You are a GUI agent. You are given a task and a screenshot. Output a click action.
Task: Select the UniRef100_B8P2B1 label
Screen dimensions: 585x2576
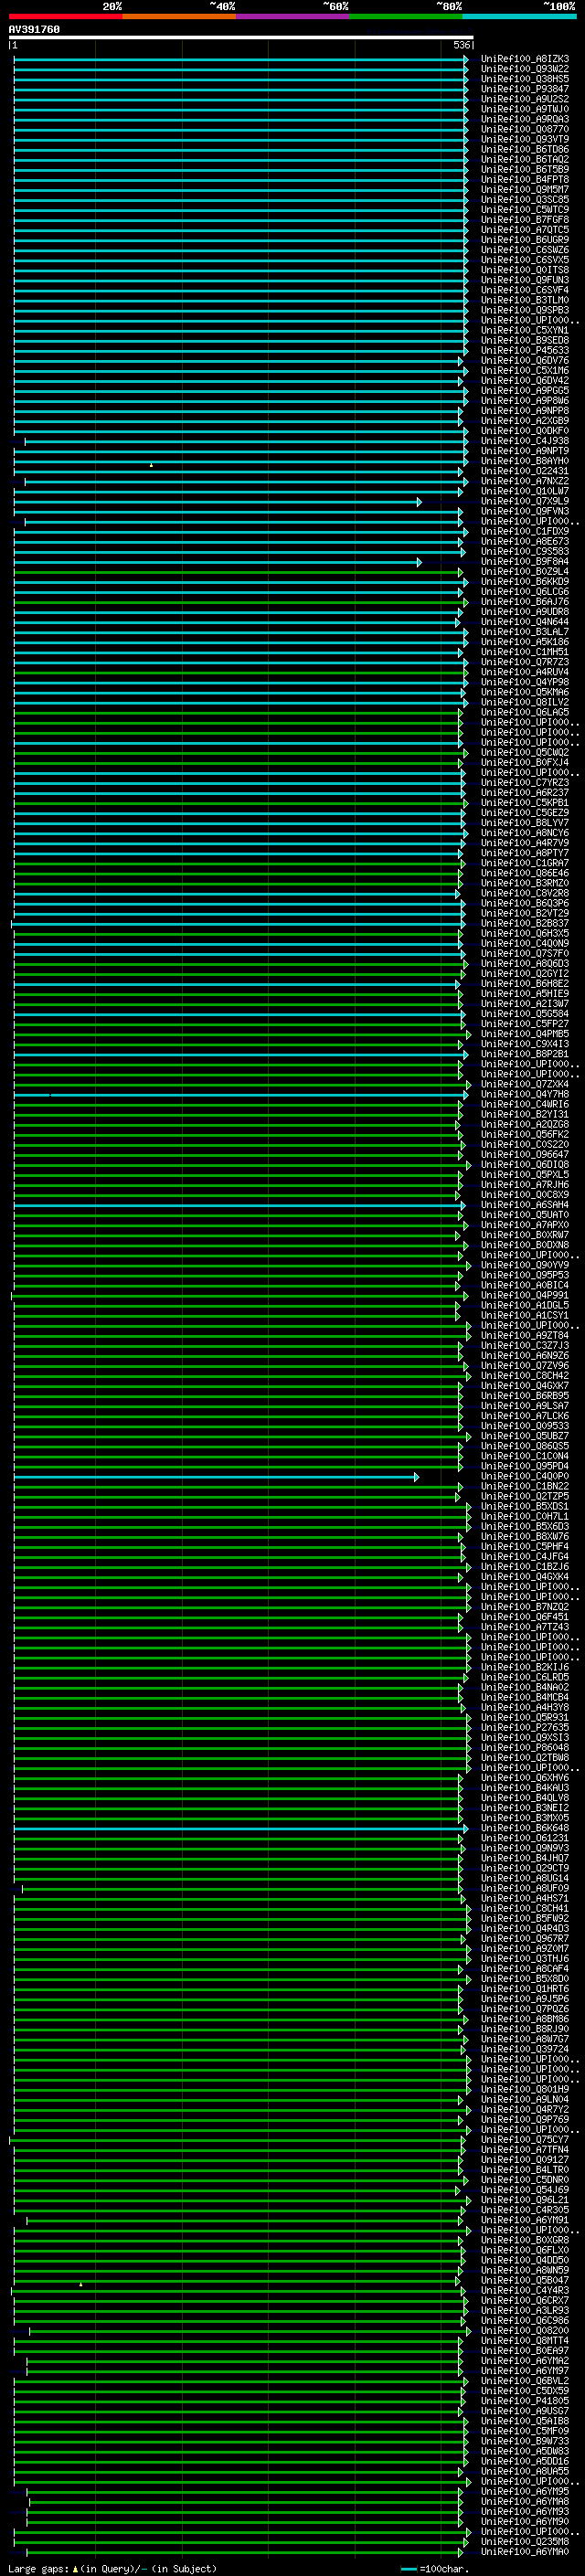(x=525, y=1054)
